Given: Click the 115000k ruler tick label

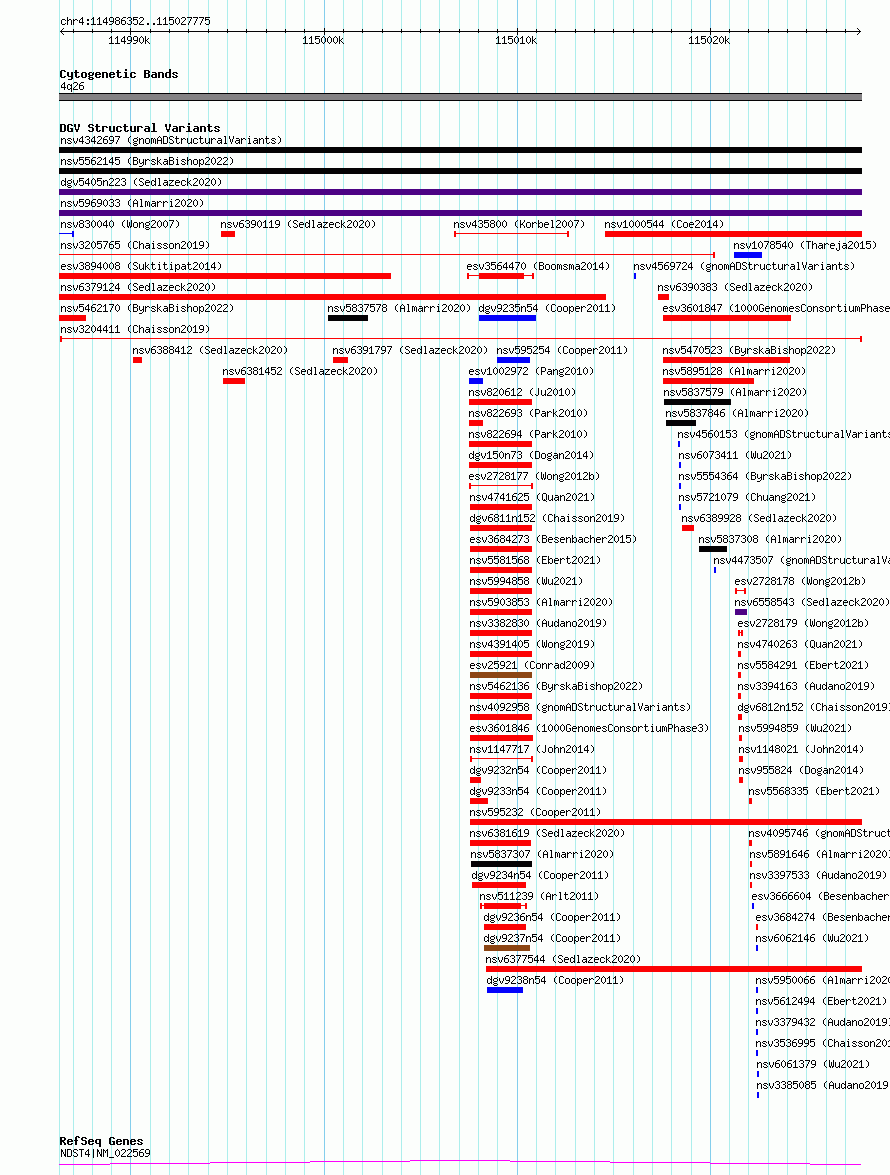Looking at the screenshot, I should (x=323, y=40).
